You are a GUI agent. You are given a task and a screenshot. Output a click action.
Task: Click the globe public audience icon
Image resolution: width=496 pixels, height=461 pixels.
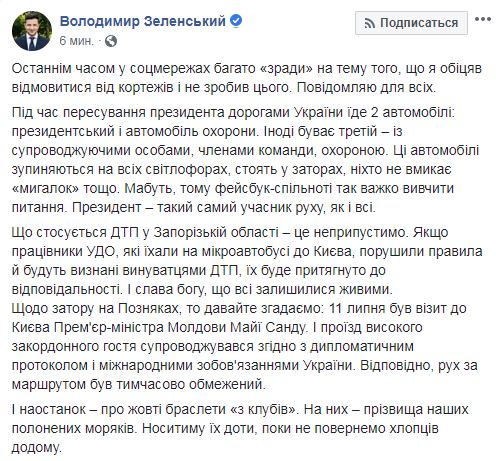click(x=111, y=41)
